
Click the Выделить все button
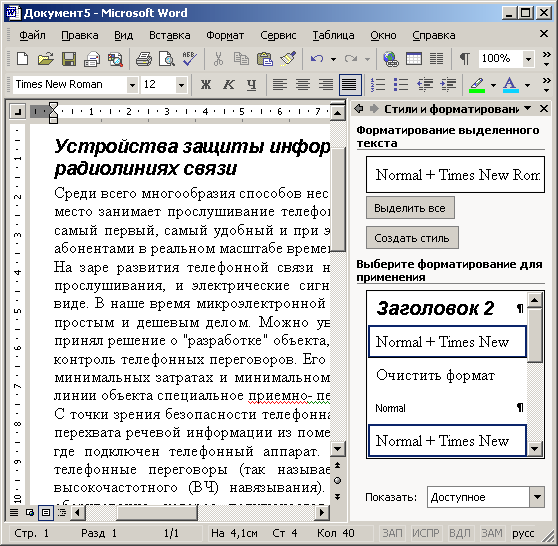(410, 208)
